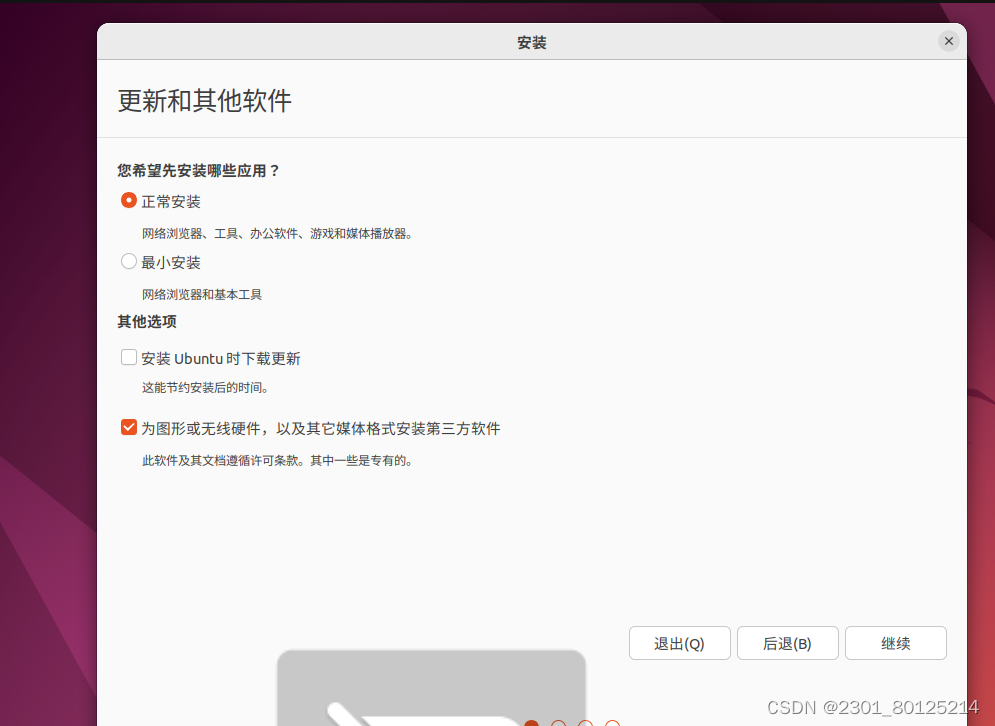
Task: Click the 安装 title bar text
Action: coord(531,41)
